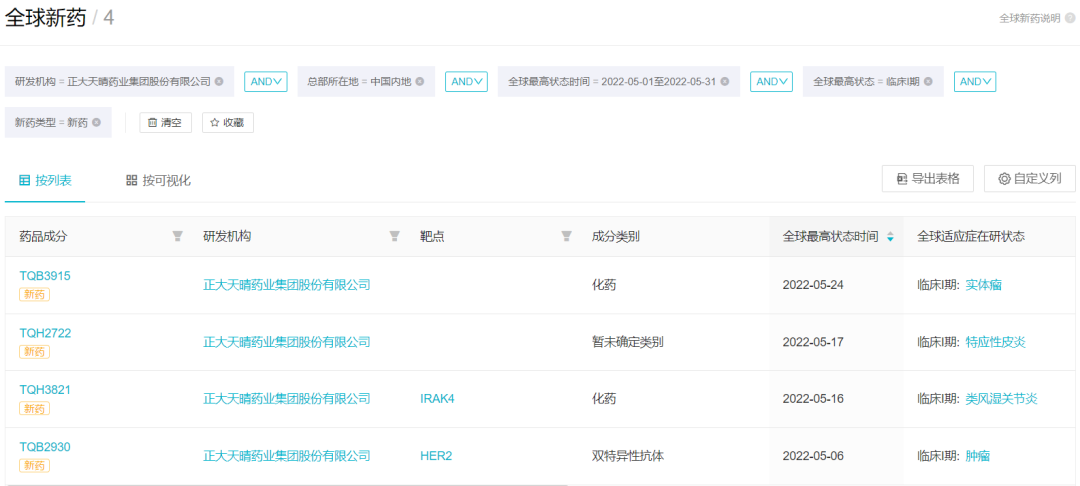Remove the 总部所在地 filter chip
The width and height of the screenshot is (1080, 486).
pyautogui.click(x=420, y=82)
